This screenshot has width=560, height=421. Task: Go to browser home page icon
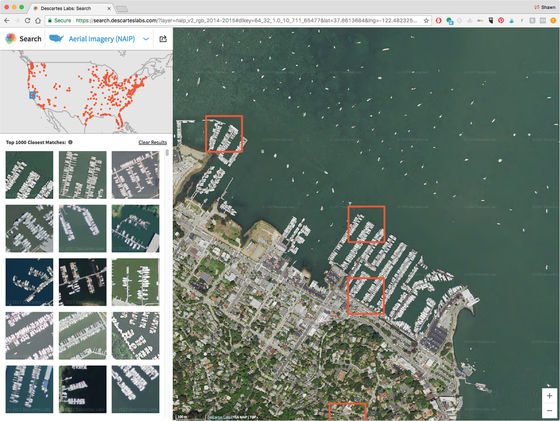[38, 21]
